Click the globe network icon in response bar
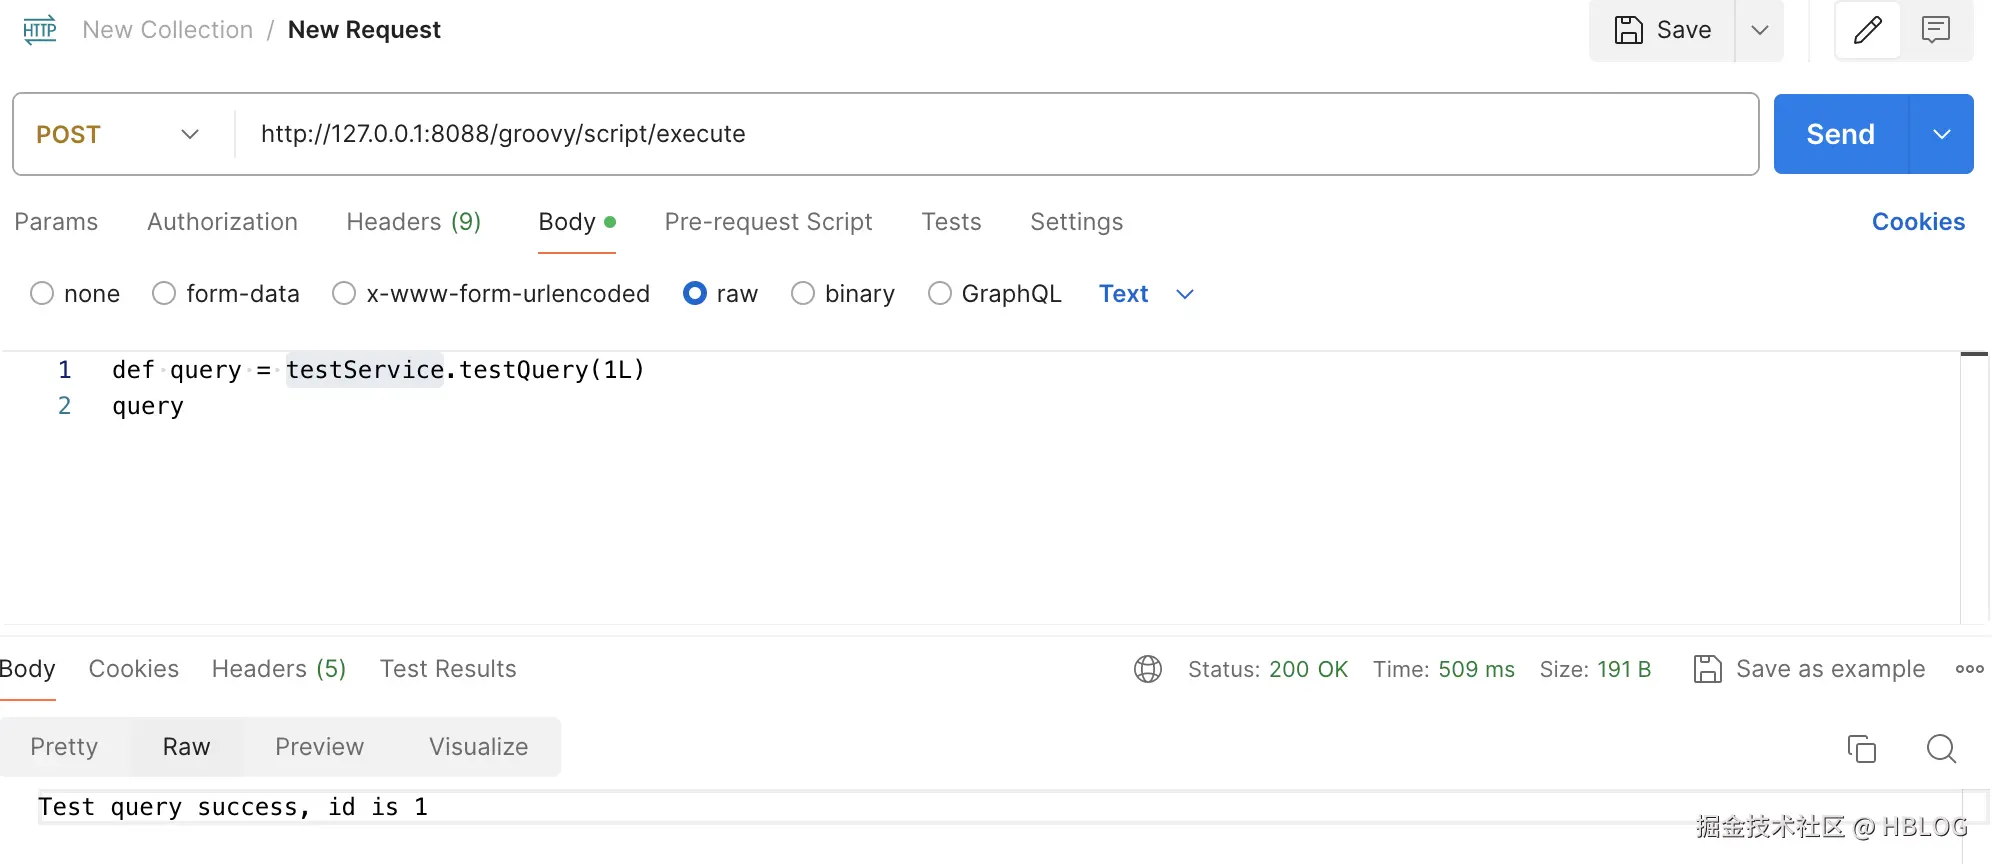 pos(1148,669)
